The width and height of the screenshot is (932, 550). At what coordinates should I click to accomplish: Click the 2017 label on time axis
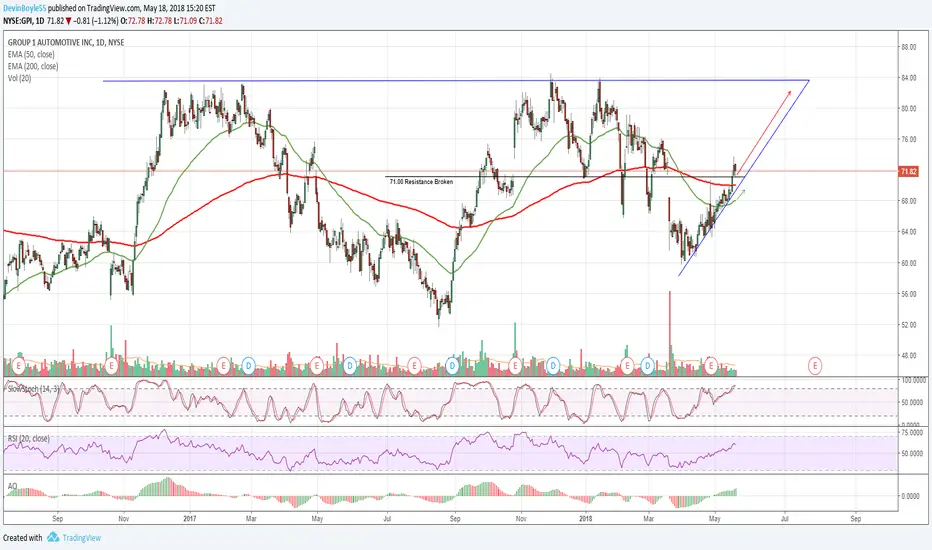click(190, 518)
